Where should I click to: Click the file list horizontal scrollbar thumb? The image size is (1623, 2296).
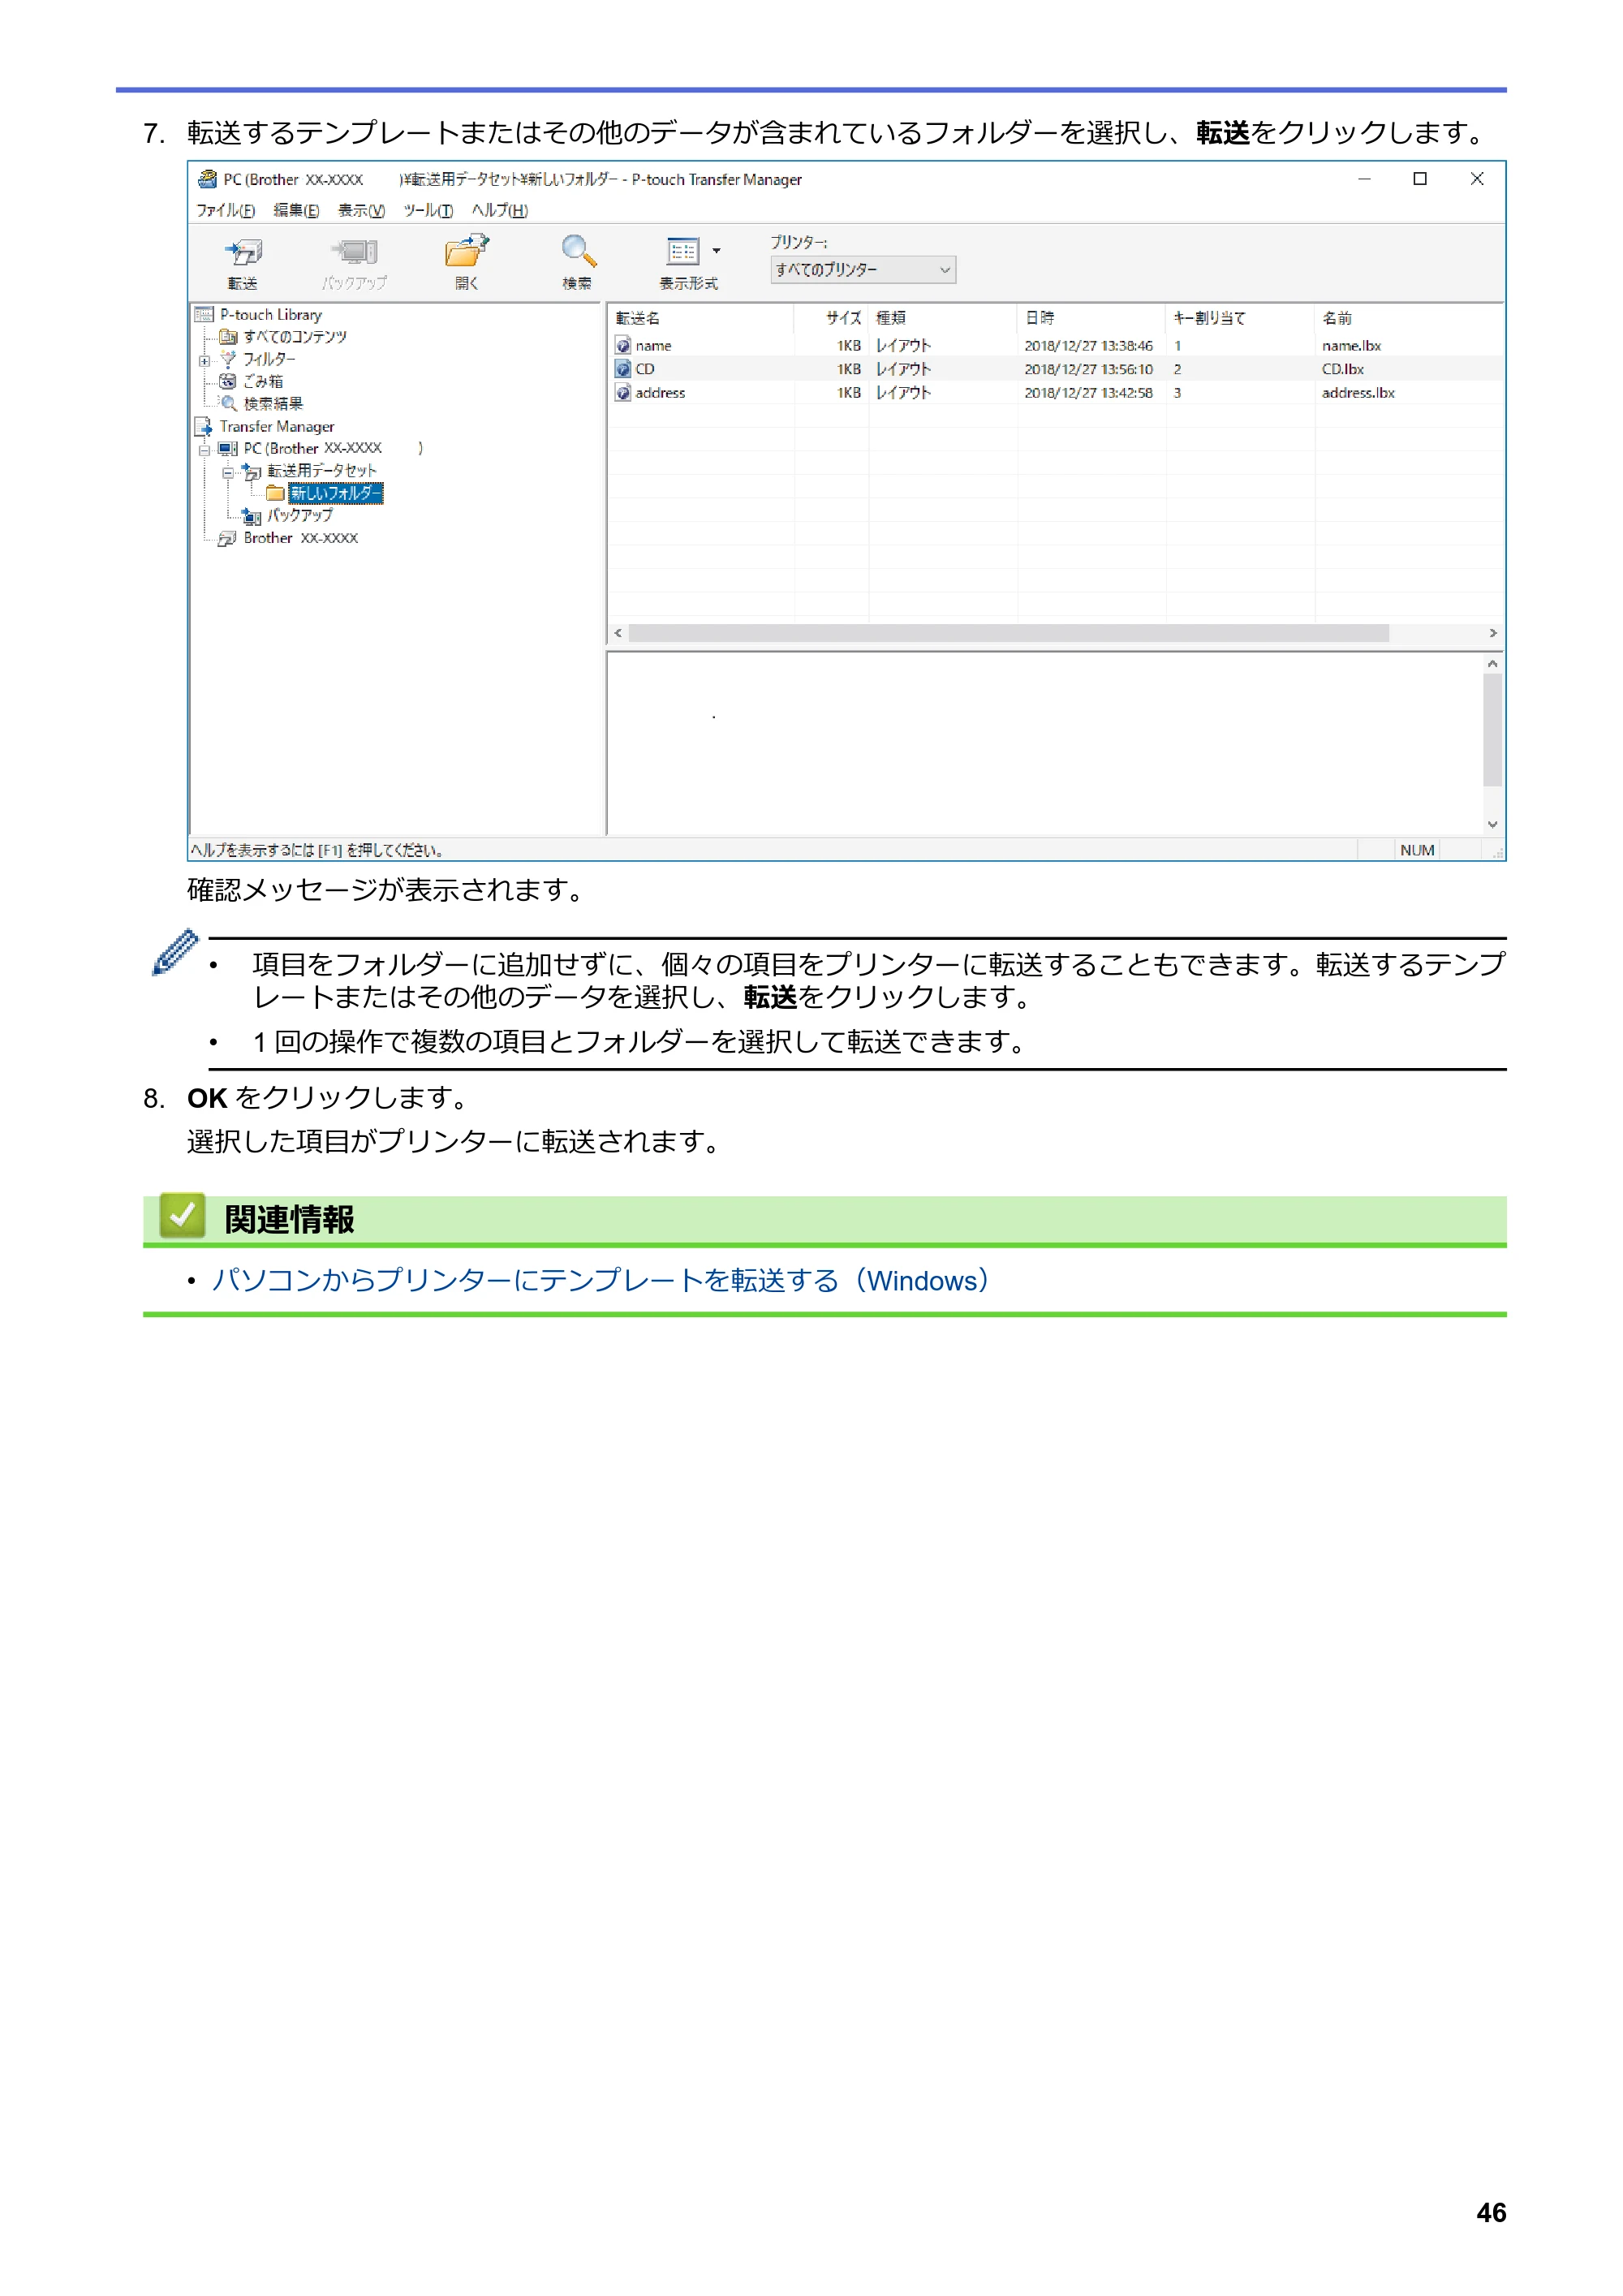(x=1008, y=634)
